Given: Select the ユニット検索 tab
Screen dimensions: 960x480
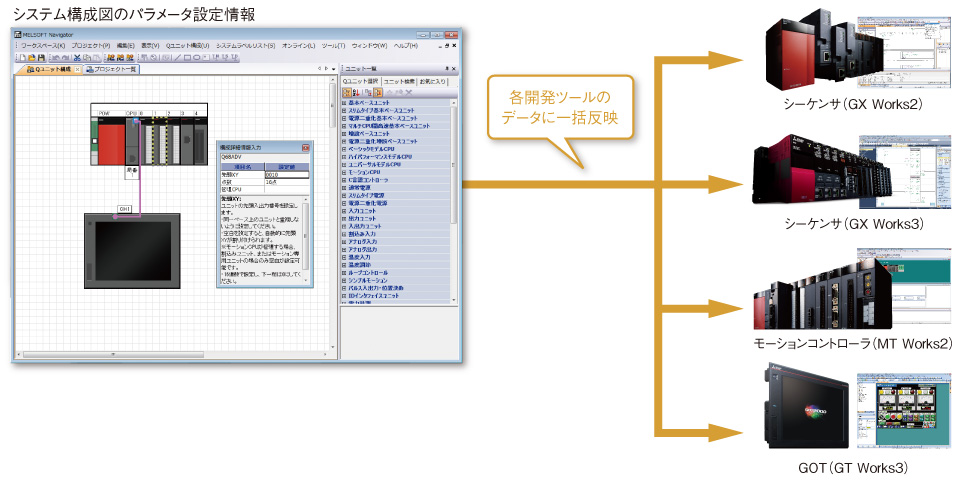Looking at the screenshot, I should tap(399, 81).
